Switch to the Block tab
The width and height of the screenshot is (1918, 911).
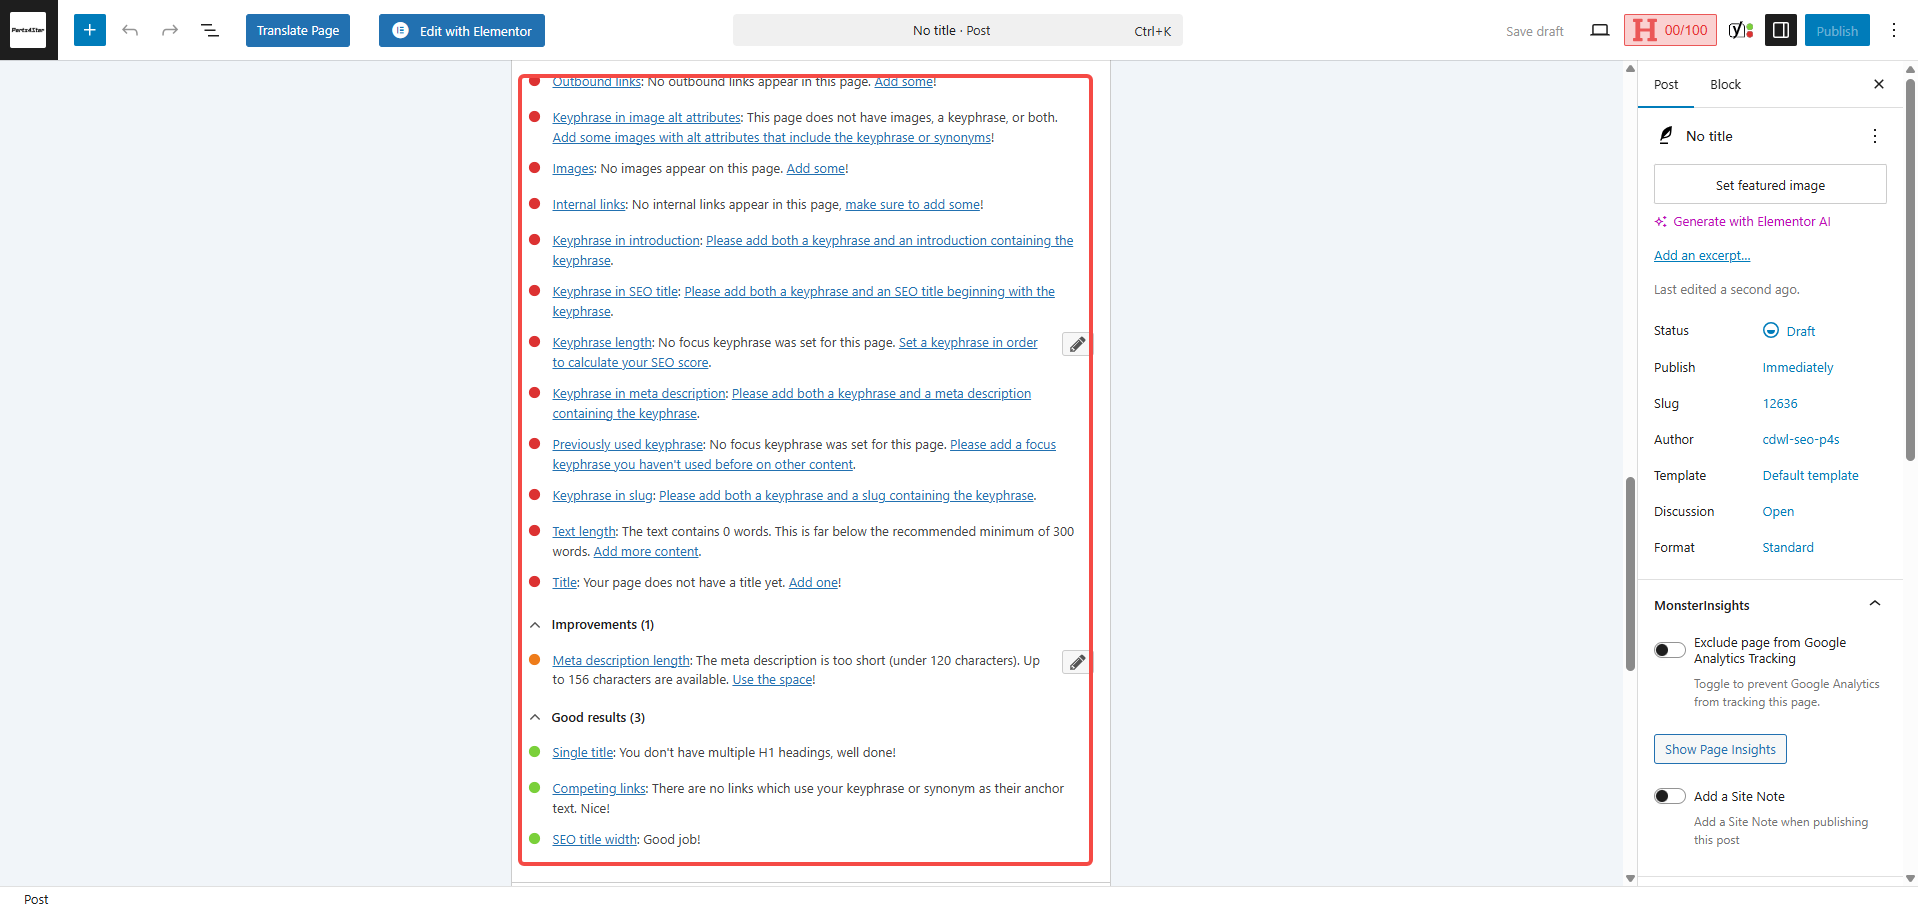tap(1724, 84)
